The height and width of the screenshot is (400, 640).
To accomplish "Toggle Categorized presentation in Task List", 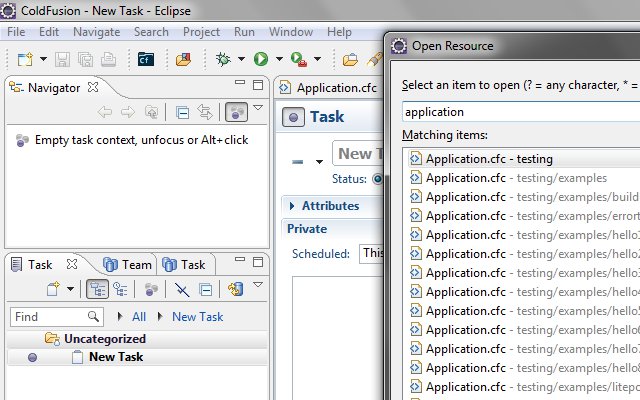I will [x=98, y=289].
